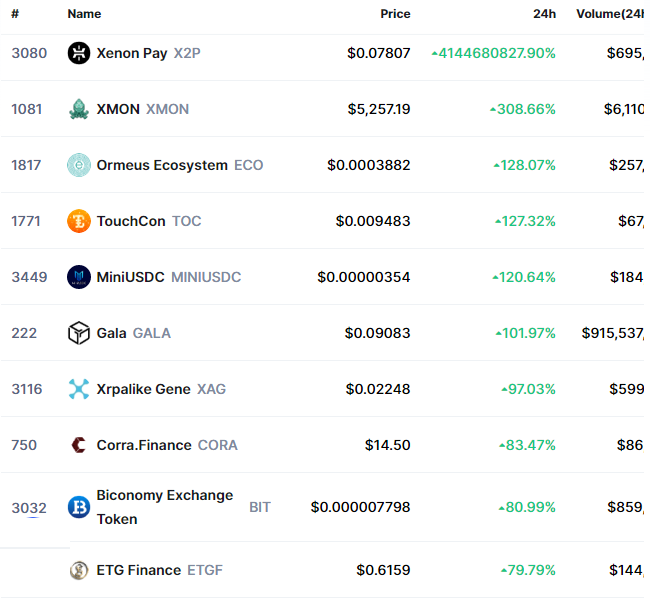Click the orange TouchCon coin icon

click(x=79, y=221)
